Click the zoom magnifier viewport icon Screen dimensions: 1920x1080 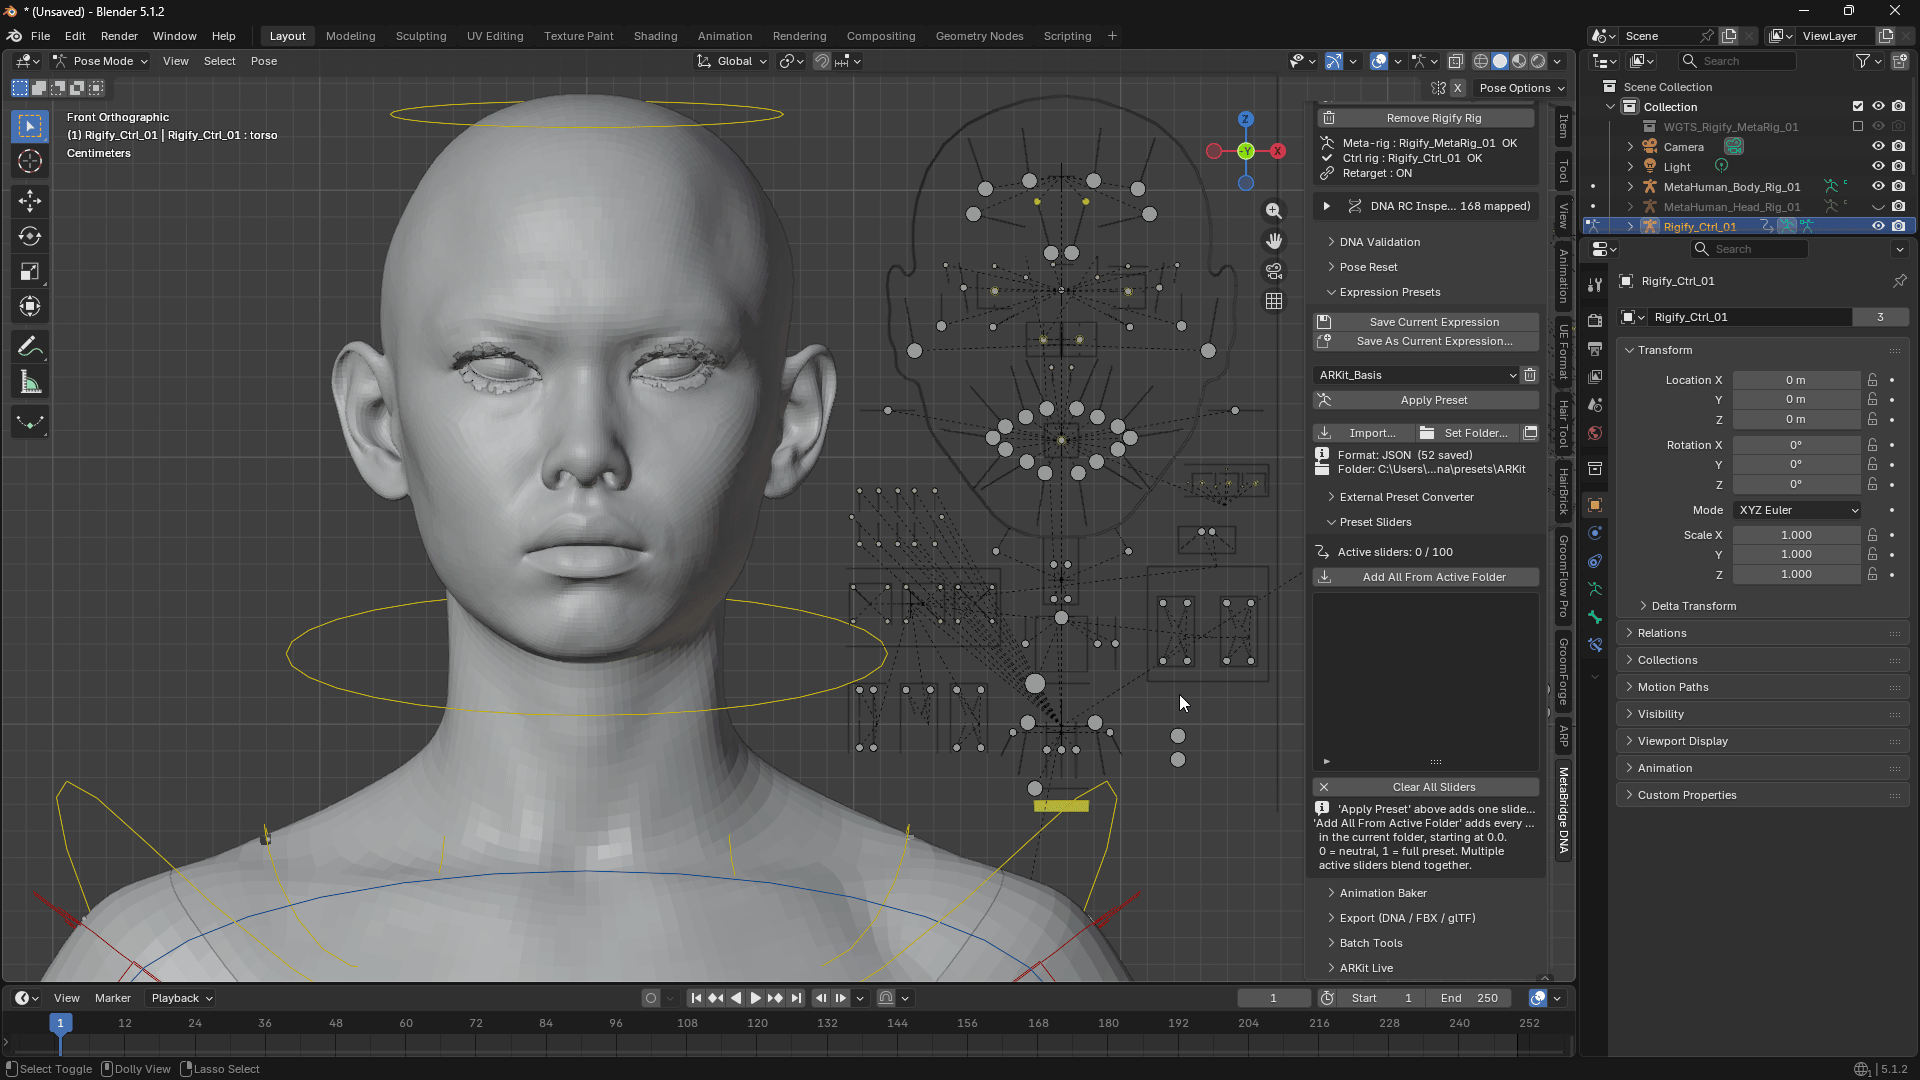coord(1274,211)
